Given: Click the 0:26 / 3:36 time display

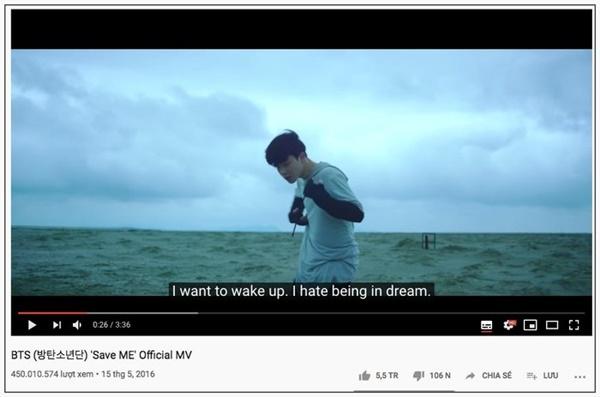Looking at the screenshot, I should tap(111, 325).
